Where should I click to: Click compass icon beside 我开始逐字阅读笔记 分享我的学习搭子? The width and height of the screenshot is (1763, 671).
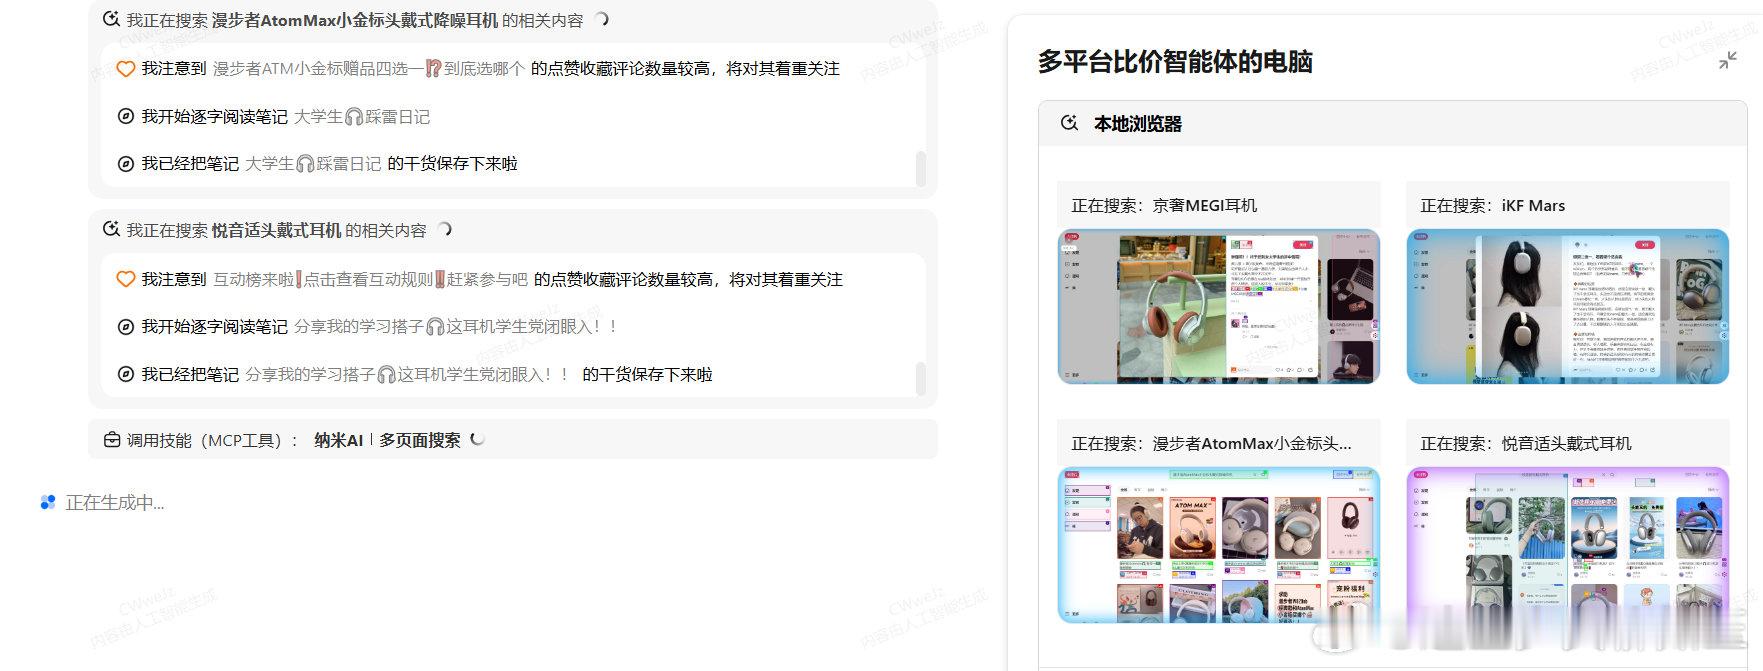(126, 326)
